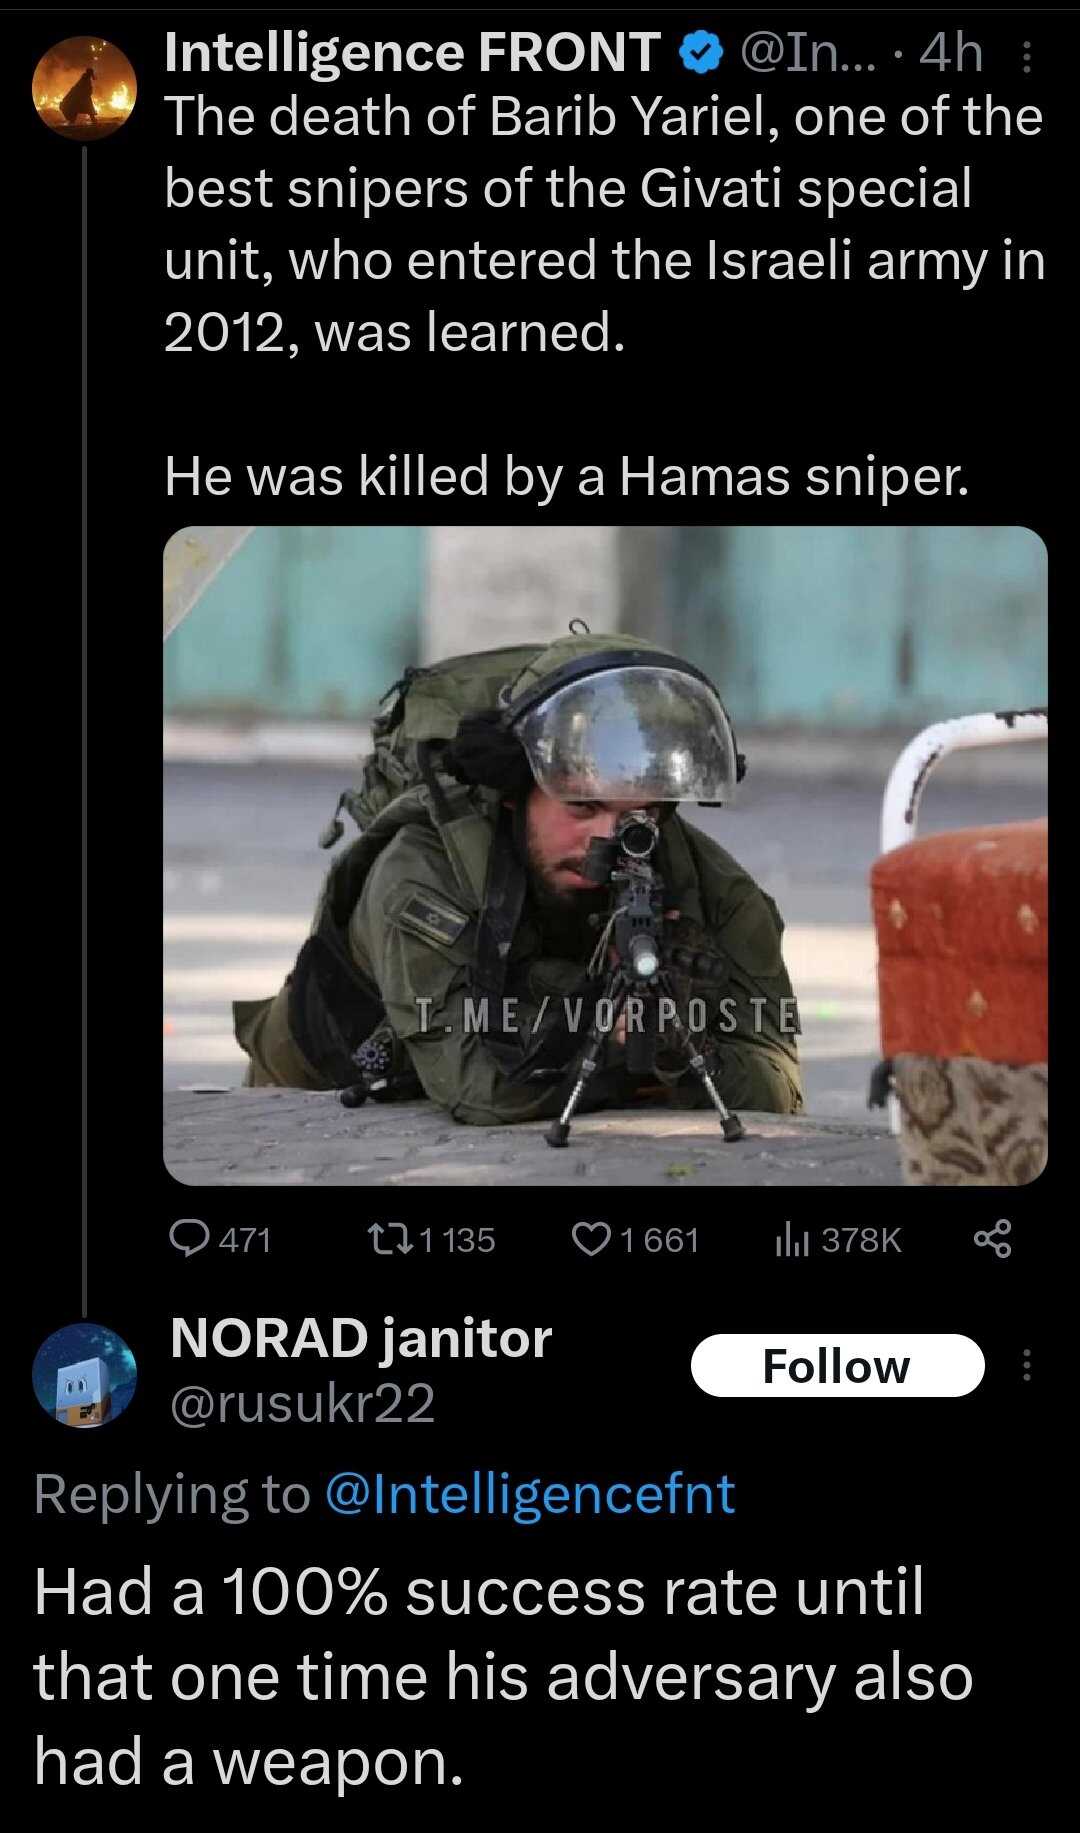
Task: View post analytics showing 378K views
Action: [x=838, y=1240]
